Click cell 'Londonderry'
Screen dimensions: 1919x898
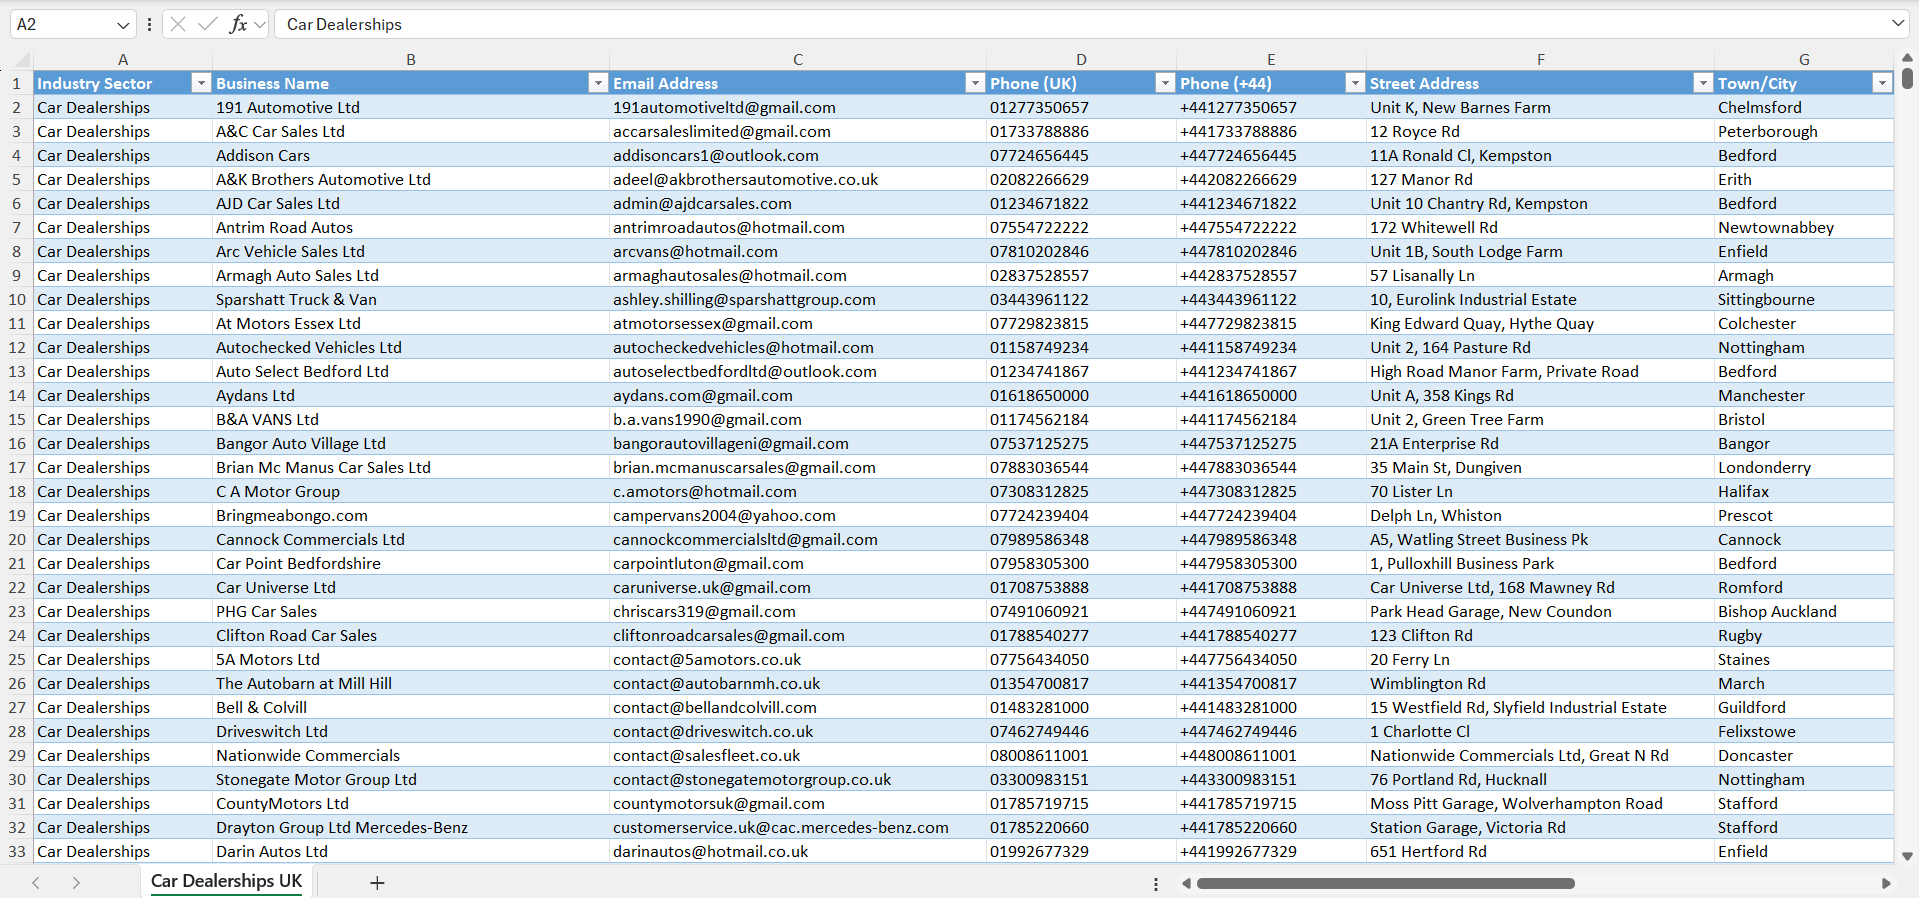click(x=1804, y=467)
